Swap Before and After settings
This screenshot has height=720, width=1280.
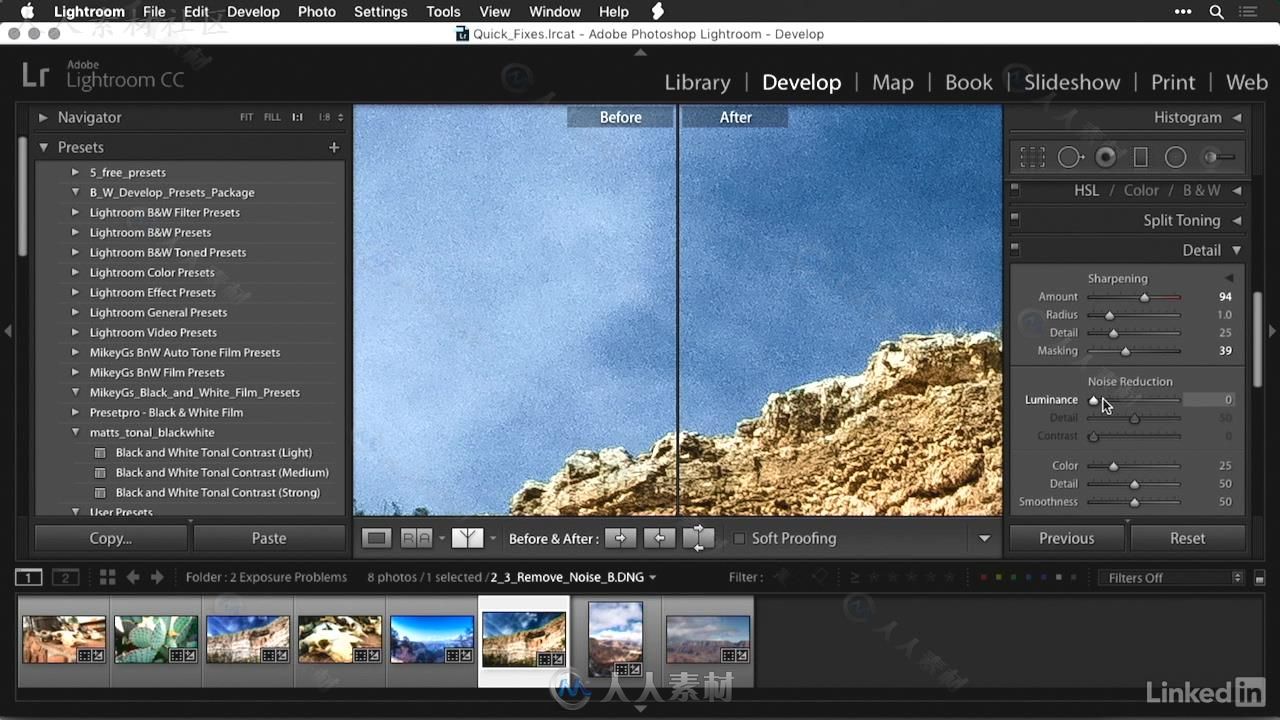(x=698, y=538)
